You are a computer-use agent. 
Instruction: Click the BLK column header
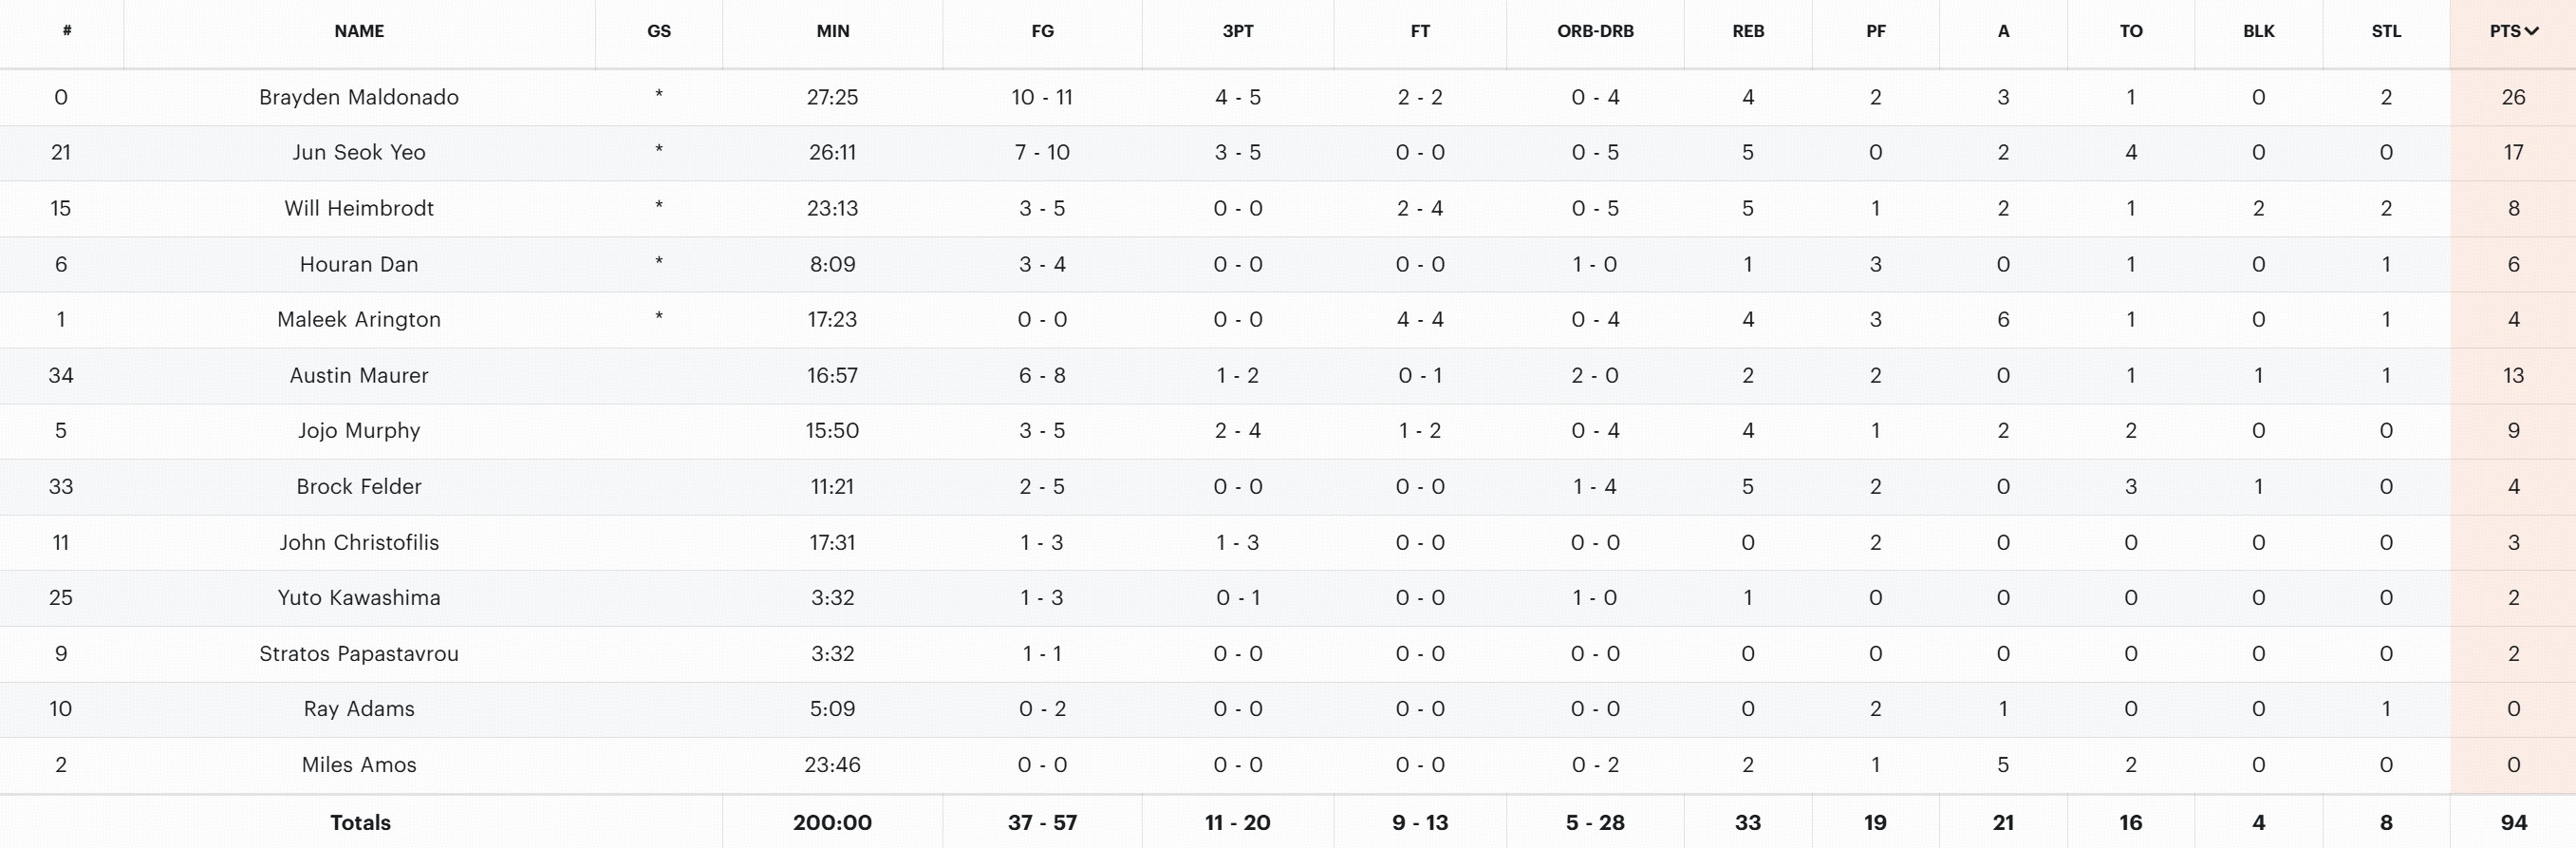2258,31
